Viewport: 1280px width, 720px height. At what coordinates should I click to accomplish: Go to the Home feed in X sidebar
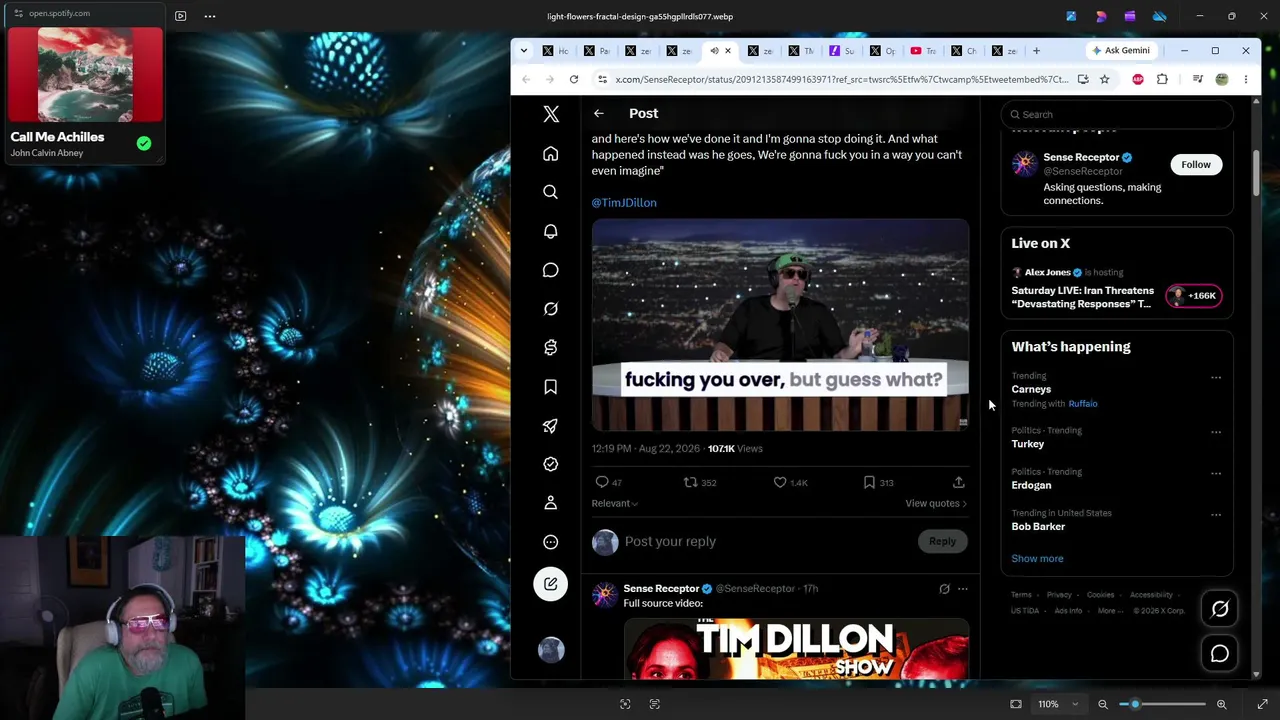(551, 153)
